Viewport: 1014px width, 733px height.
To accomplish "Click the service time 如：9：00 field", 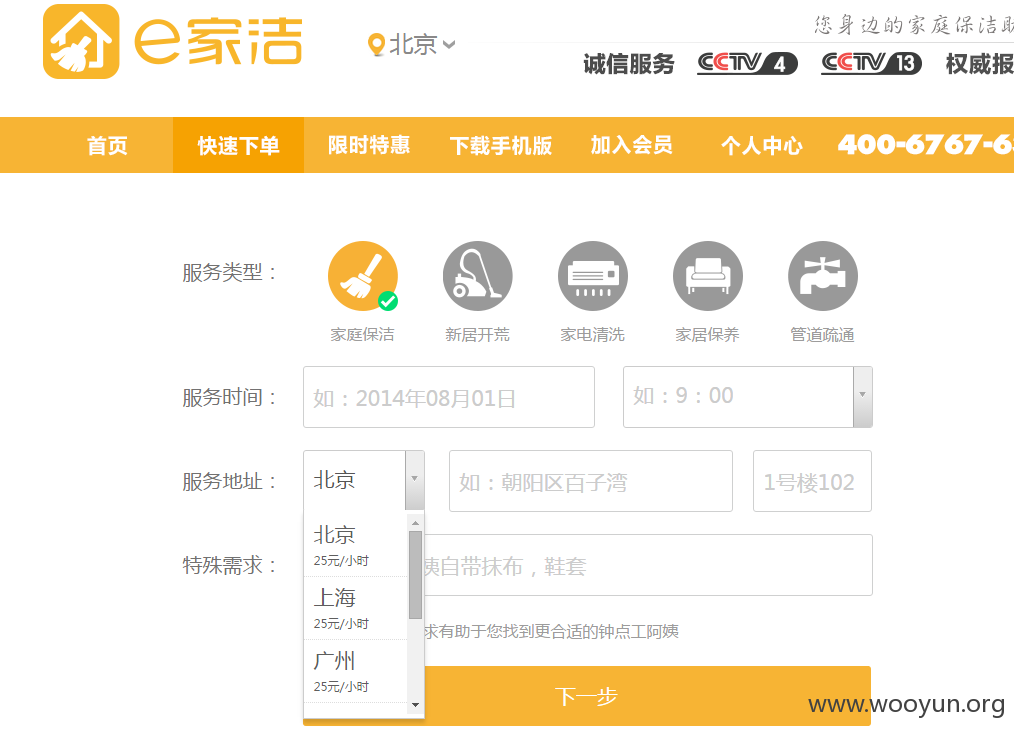I will click(738, 397).
